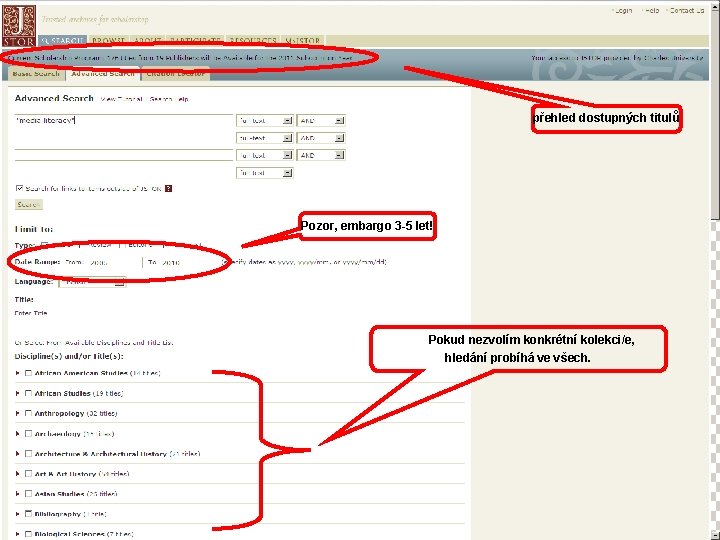The image size is (720, 540).
Task: Click the vertical scrollbar thumb
Action: [715, 115]
